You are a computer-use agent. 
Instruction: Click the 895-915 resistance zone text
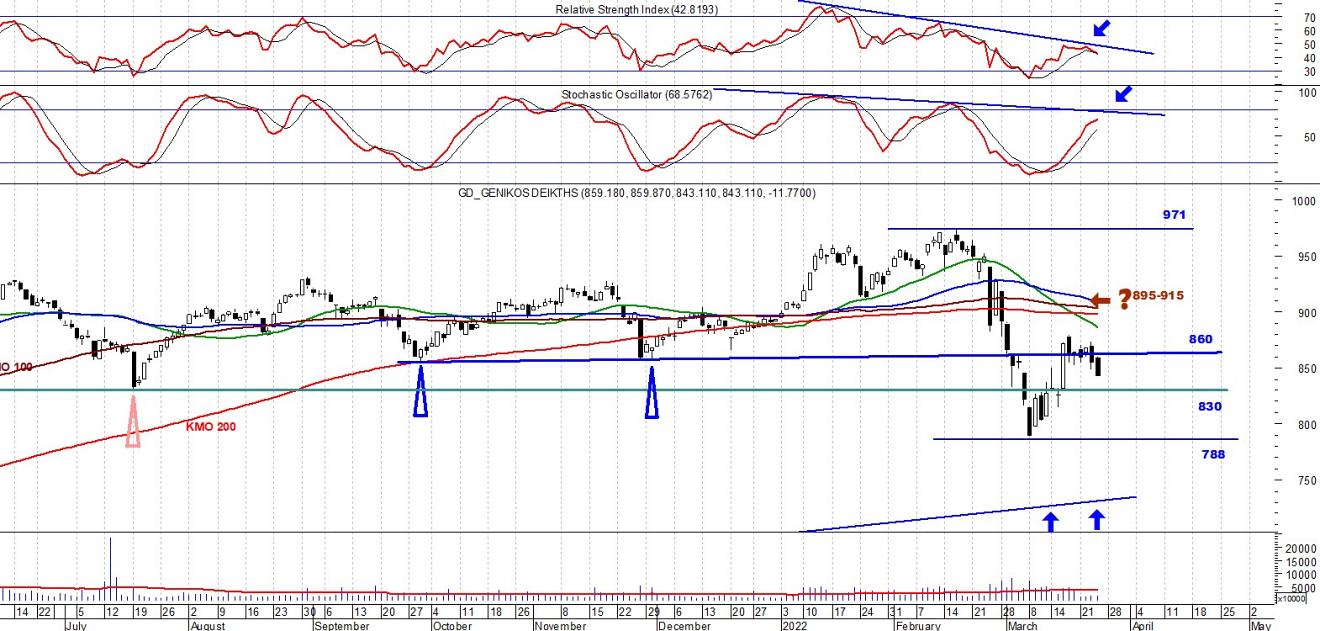pos(1157,297)
